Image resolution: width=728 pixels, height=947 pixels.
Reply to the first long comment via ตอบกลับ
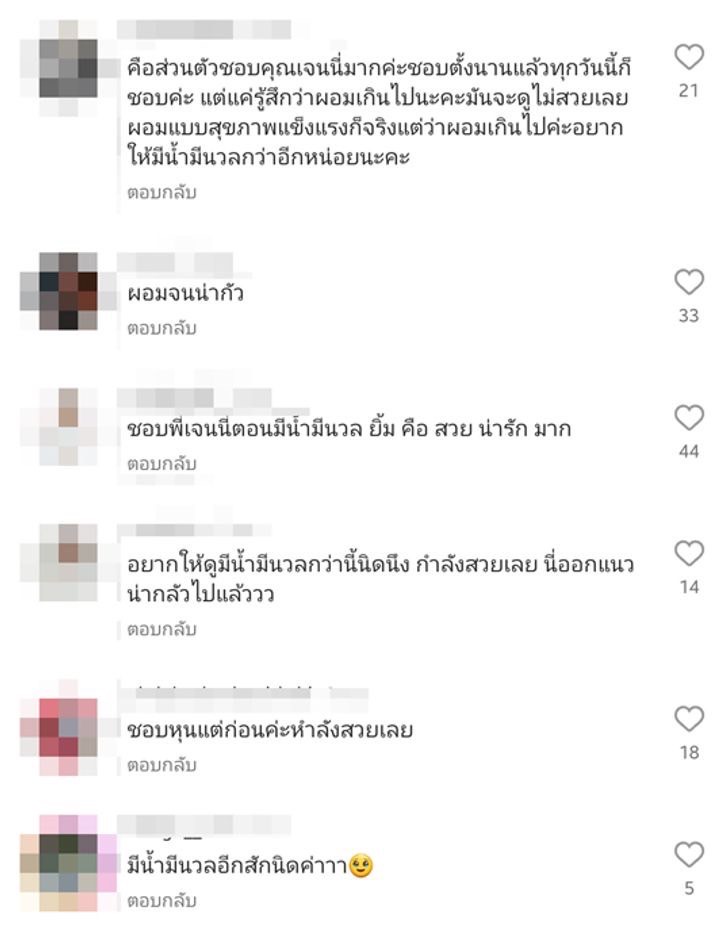pos(161,193)
